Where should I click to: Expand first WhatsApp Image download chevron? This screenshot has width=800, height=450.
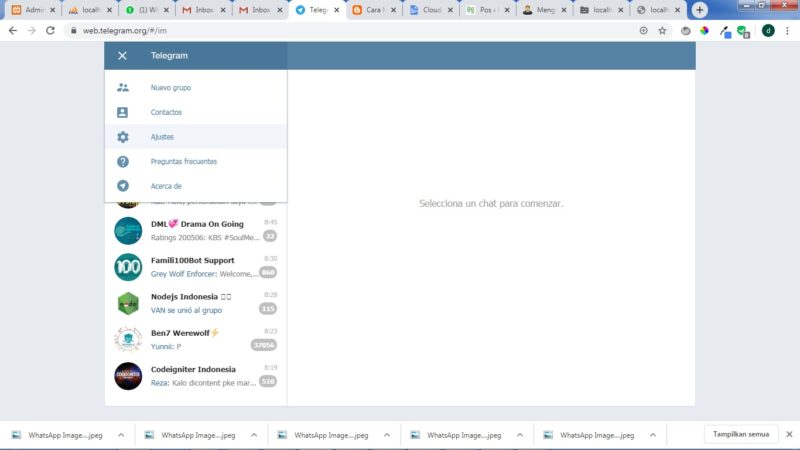tap(121, 435)
